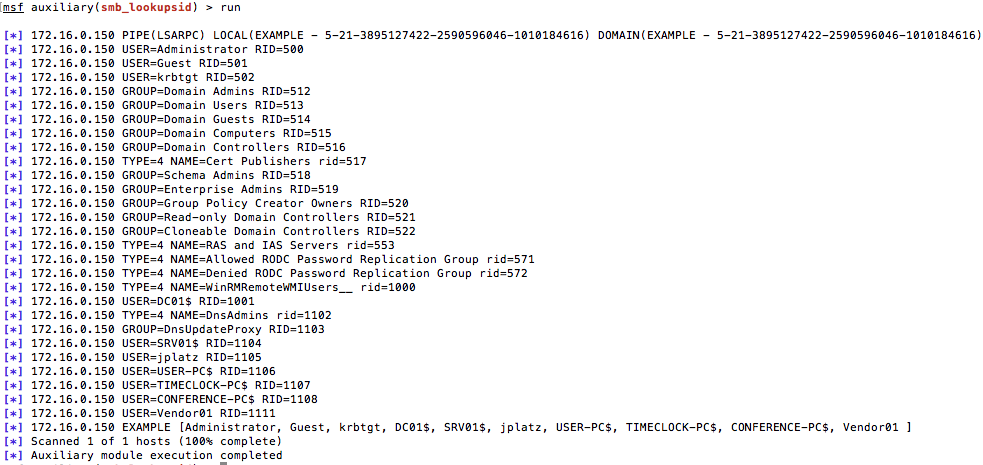Image resolution: width=983 pixels, height=465 pixels.
Task: Click the USER=Vendor01 RID=1111 line
Action: pos(174,413)
